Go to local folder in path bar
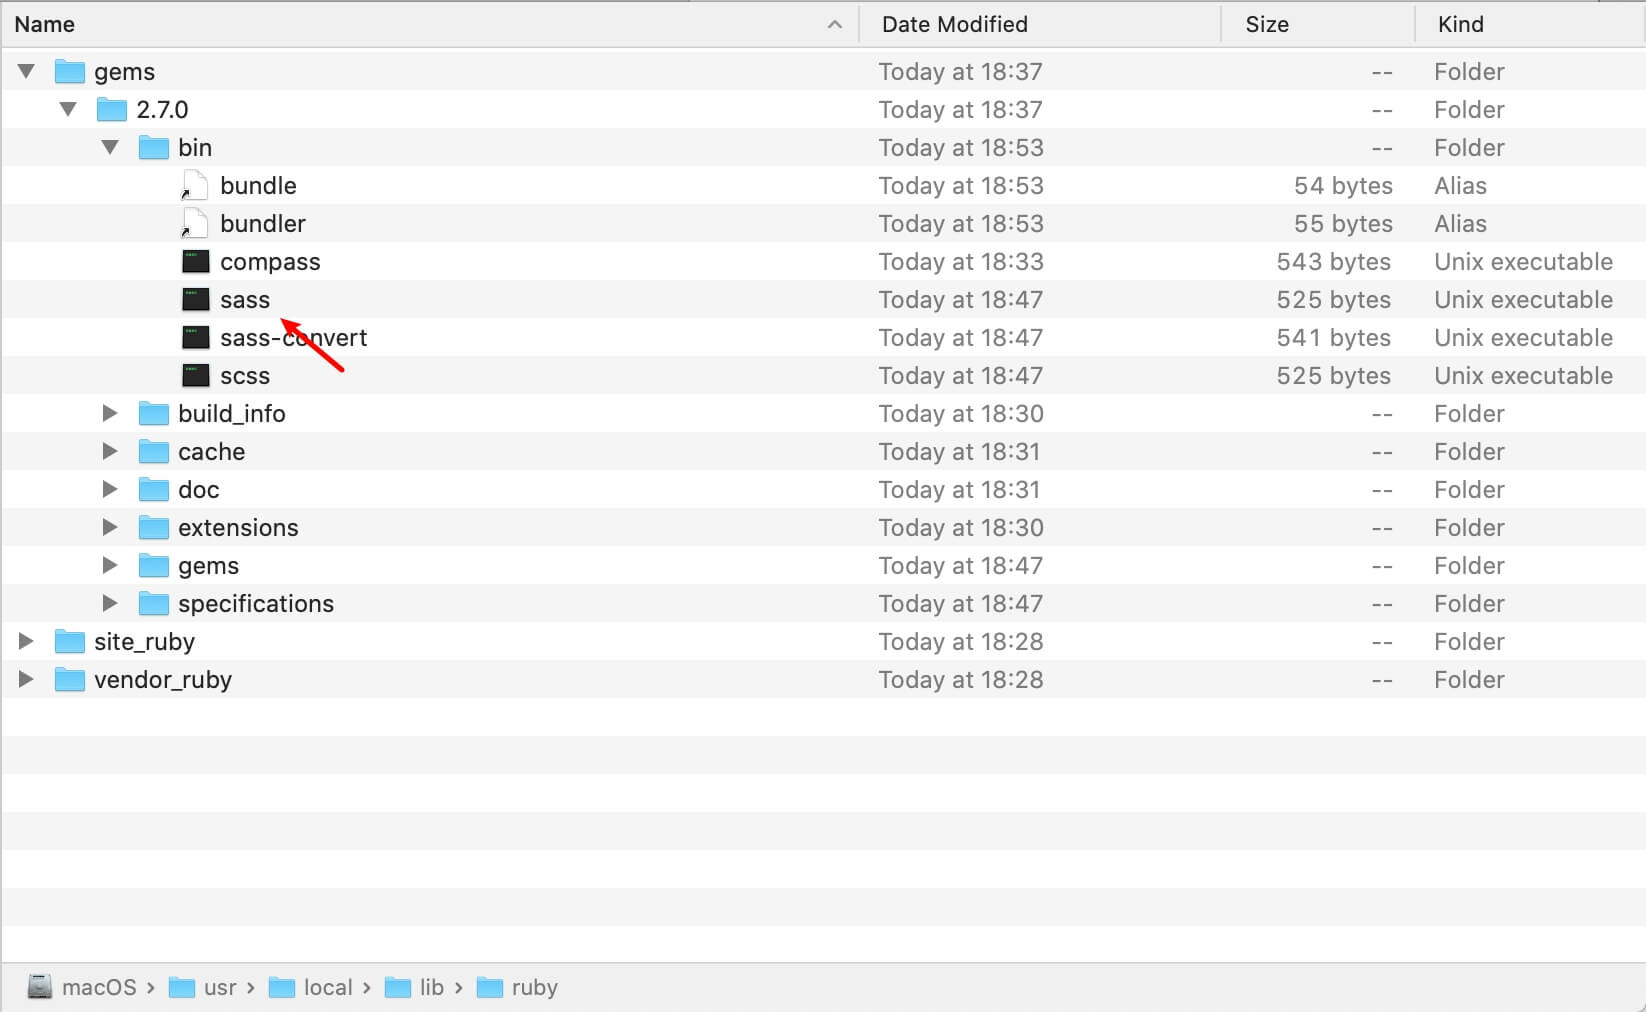This screenshot has height=1012, width=1646. pyautogui.click(x=327, y=988)
